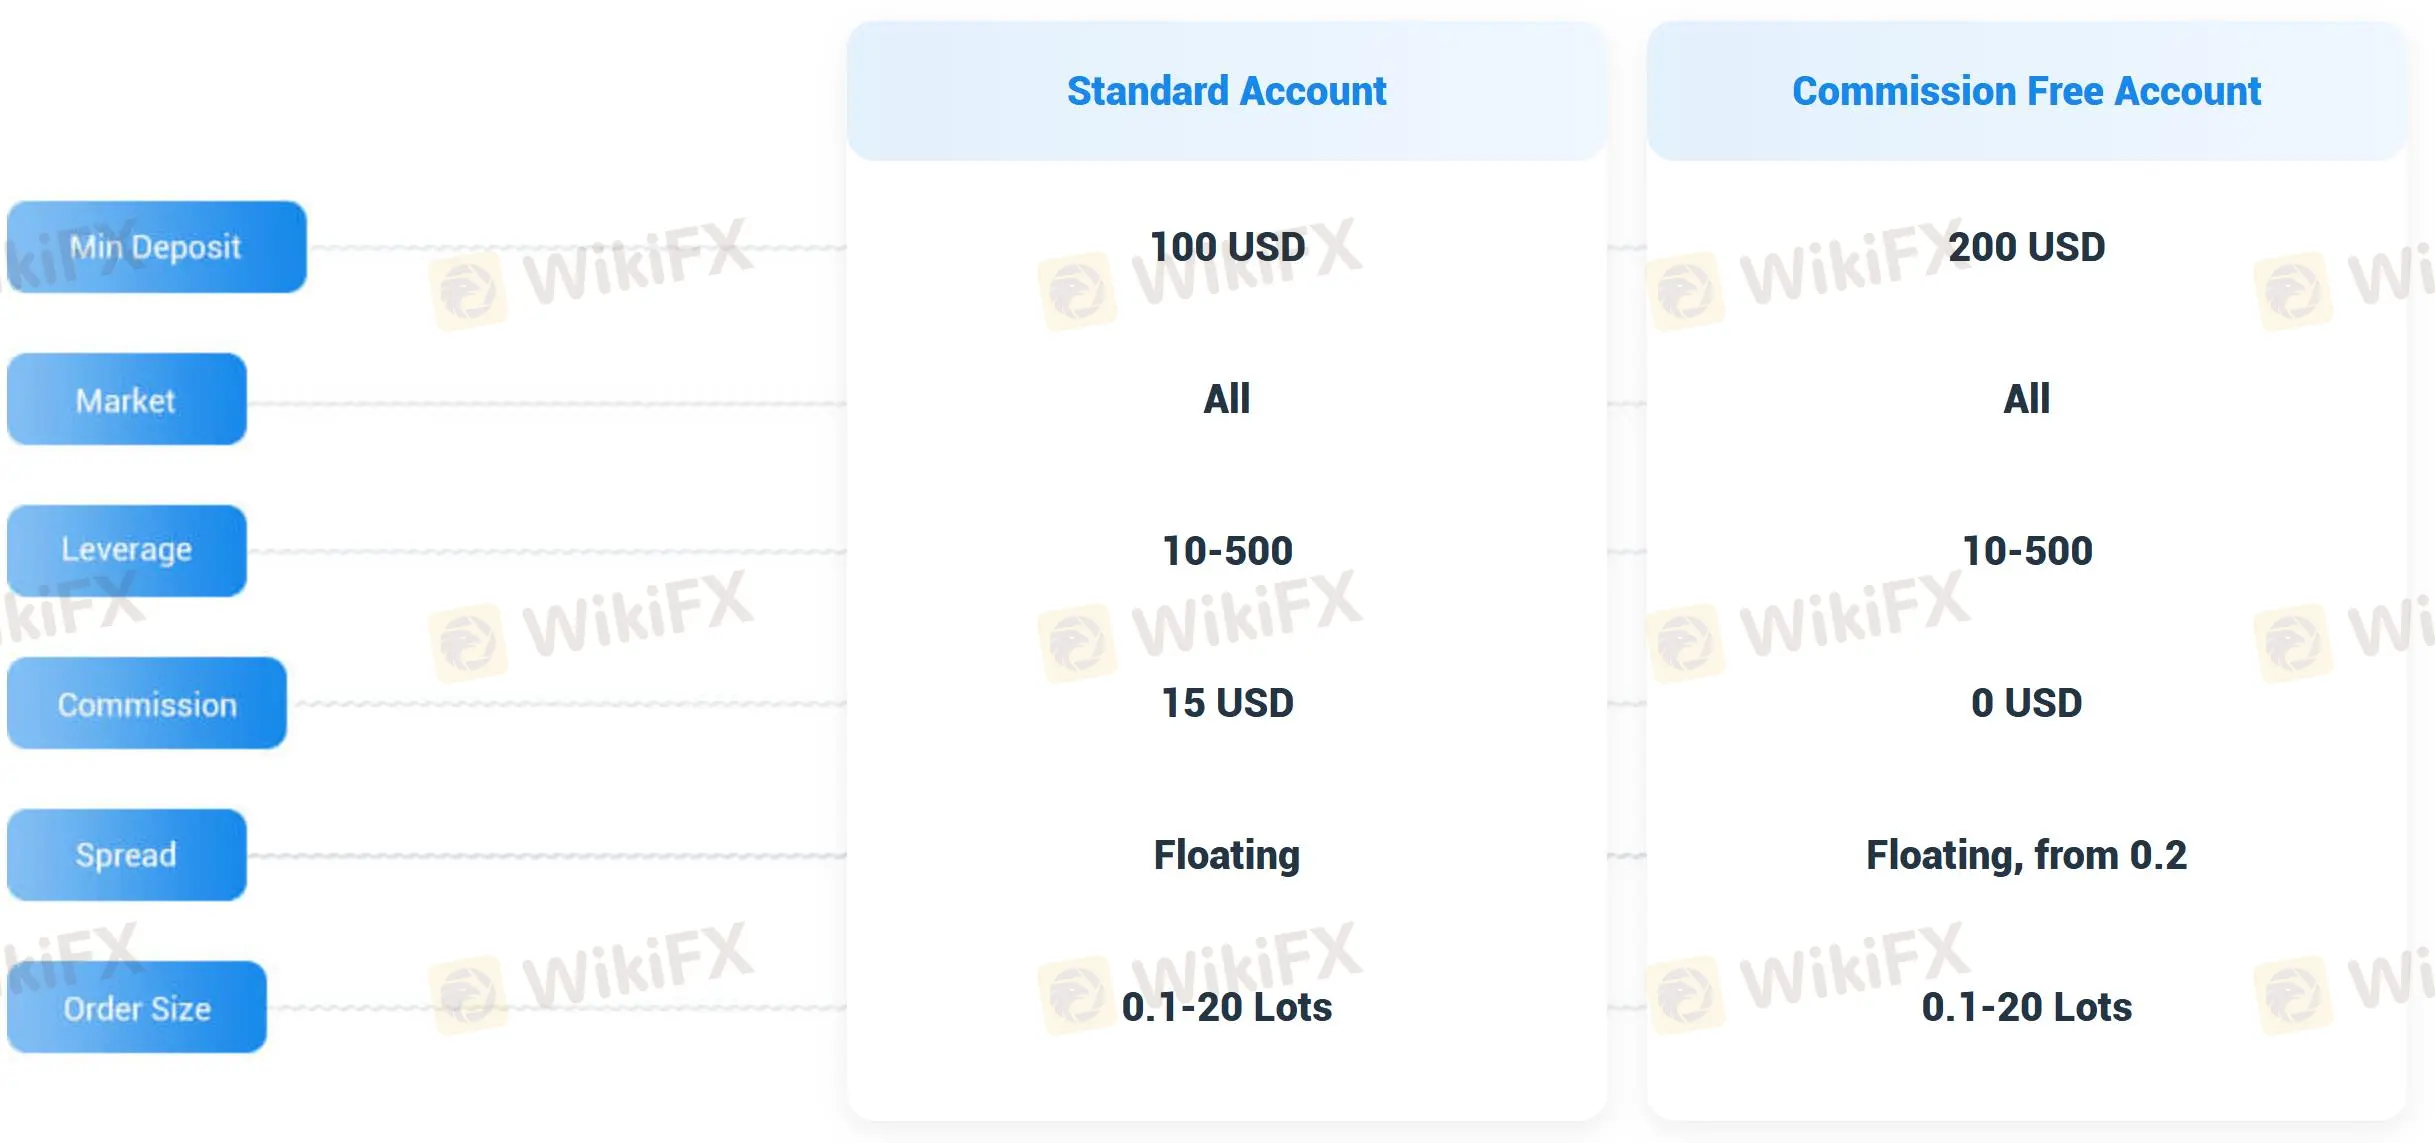
Task: Click the 0 USD commission value
Action: pos(2026,703)
